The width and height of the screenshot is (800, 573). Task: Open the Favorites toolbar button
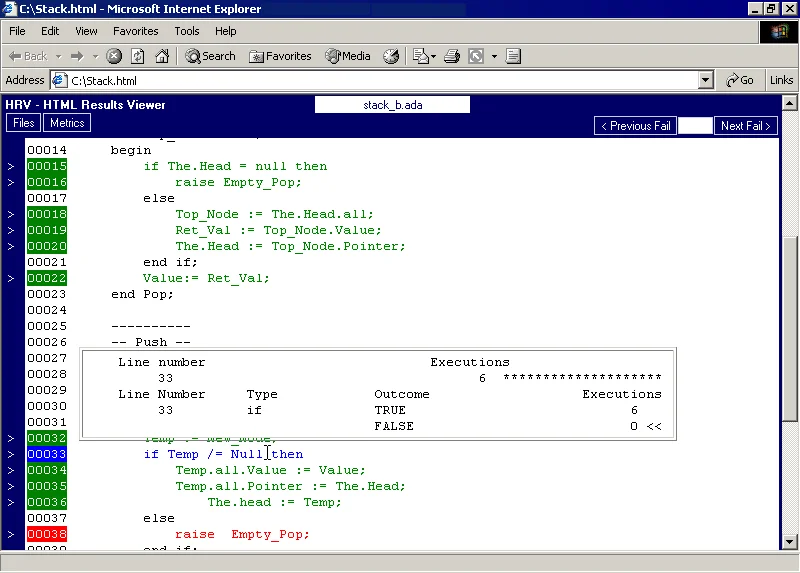[280, 56]
